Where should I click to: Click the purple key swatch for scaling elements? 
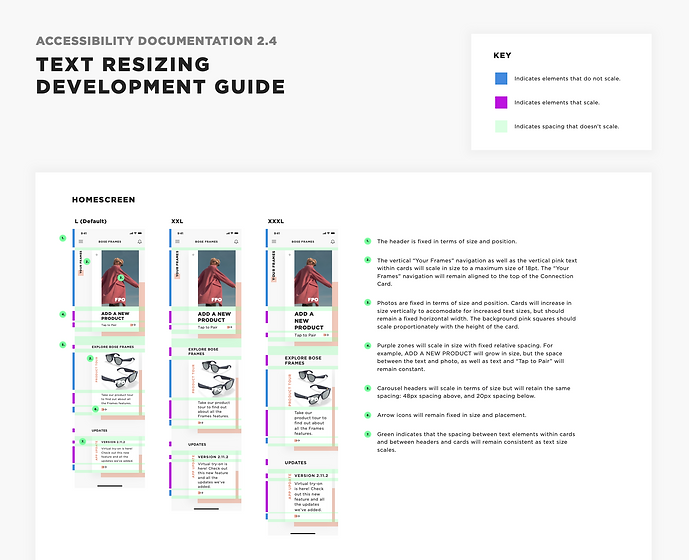[x=501, y=102]
